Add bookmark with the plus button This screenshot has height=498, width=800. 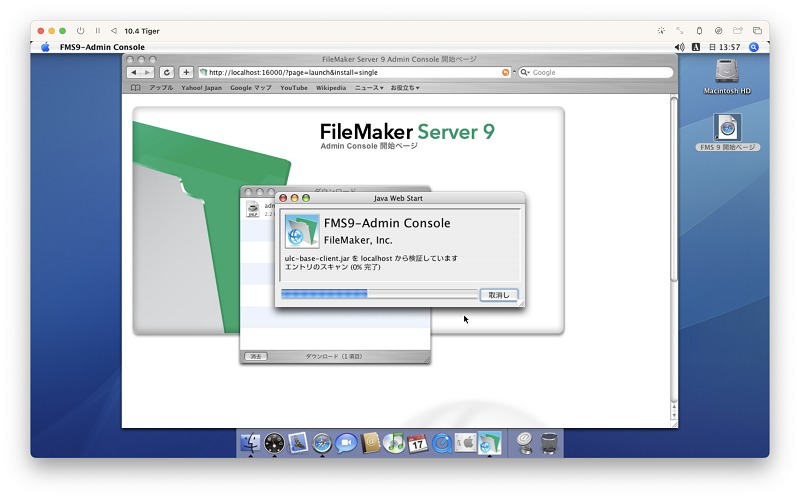point(186,72)
